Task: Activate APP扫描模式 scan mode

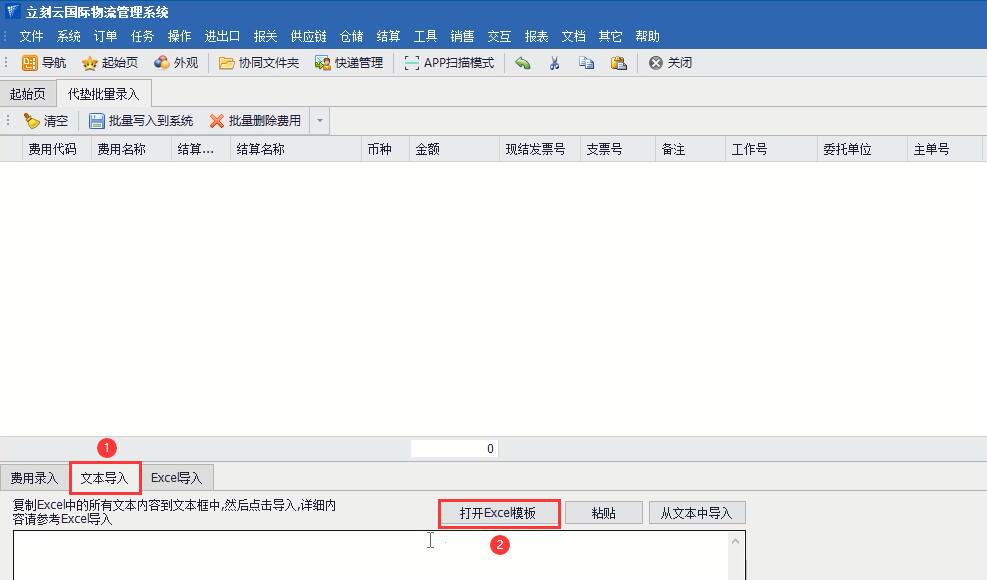Action: tap(449, 63)
